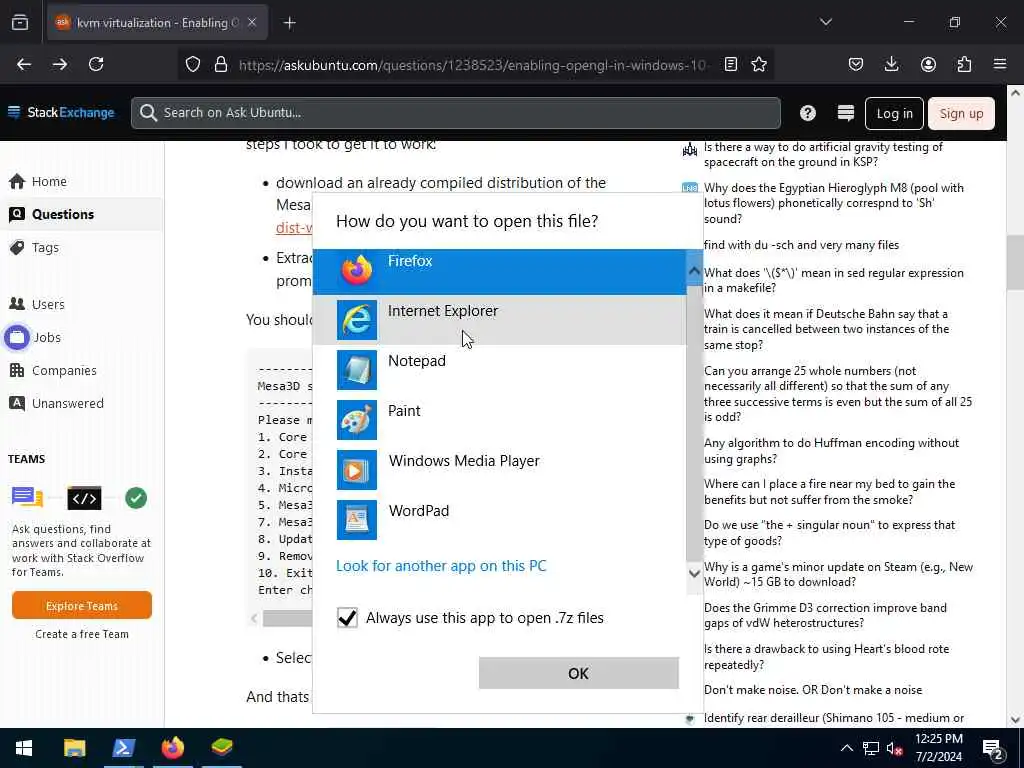Open a new browser tab

(289, 23)
